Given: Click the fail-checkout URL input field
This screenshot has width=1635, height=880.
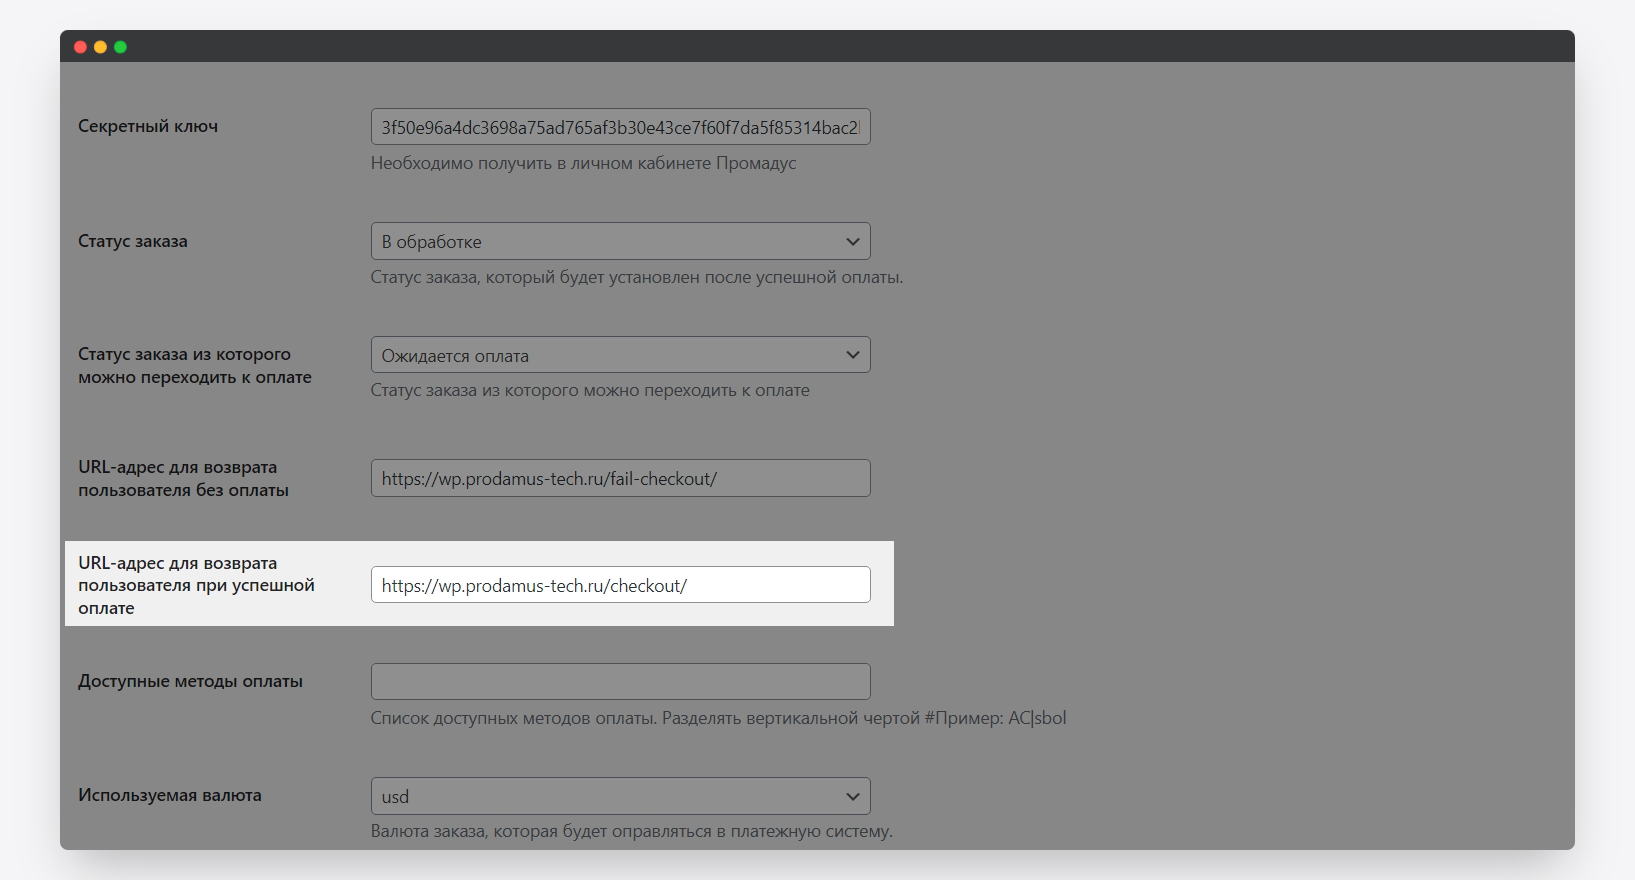Looking at the screenshot, I should point(620,478).
